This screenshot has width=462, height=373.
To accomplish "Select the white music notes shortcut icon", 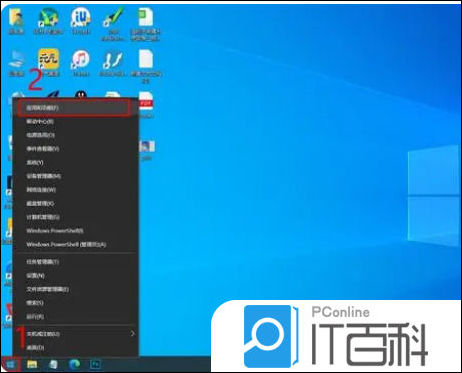I will point(113,63).
